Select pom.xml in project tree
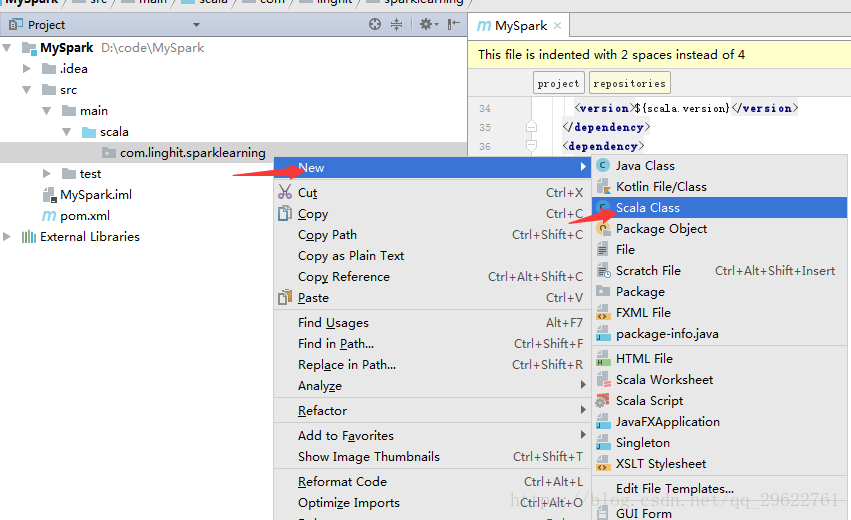 (85, 215)
